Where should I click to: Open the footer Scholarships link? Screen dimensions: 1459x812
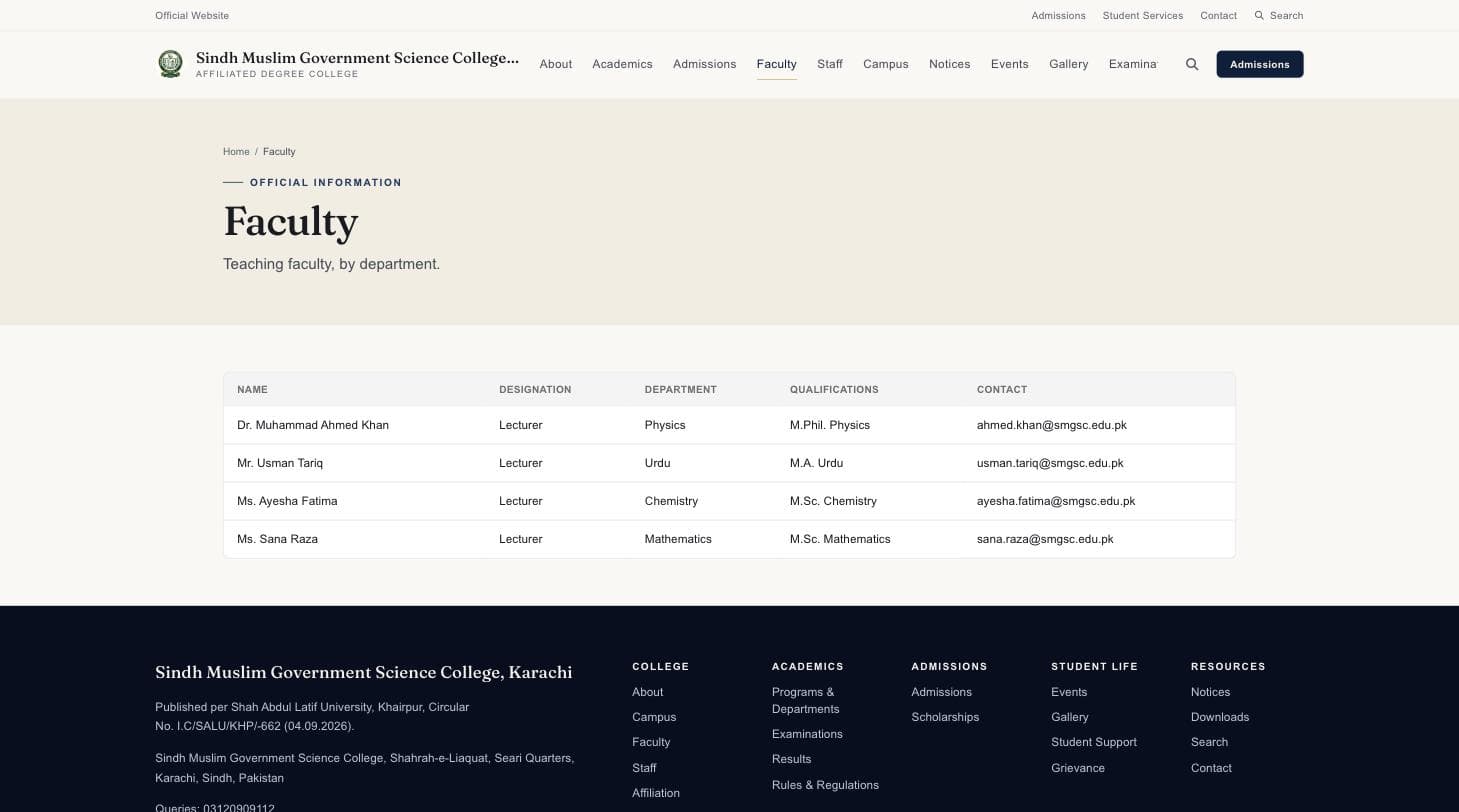[945, 717]
